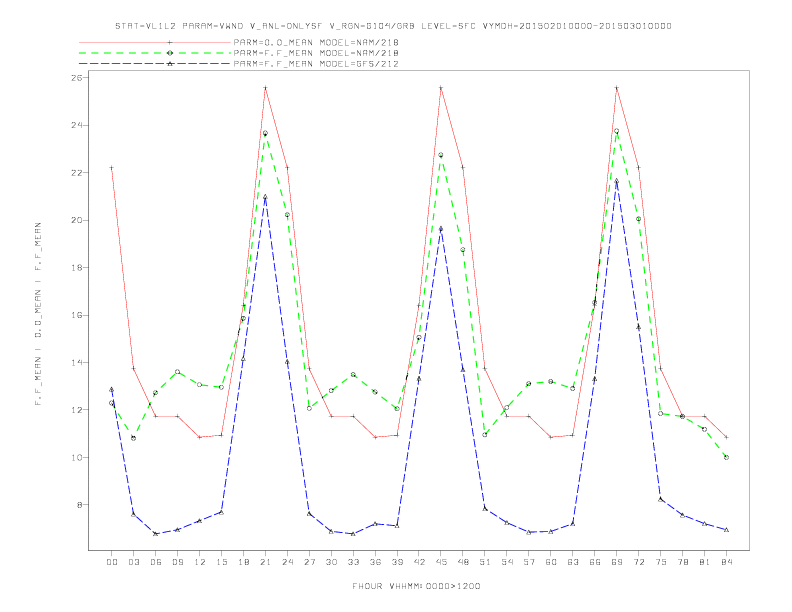Click the chart title line beginning STAT=VL1L2

coord(393,26)
